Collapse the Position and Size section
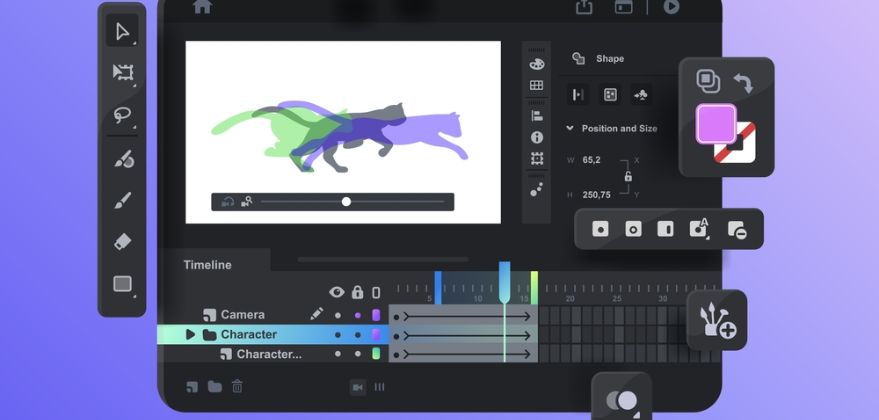This screenshot has height=420, width=879. (x=570, y=128)
